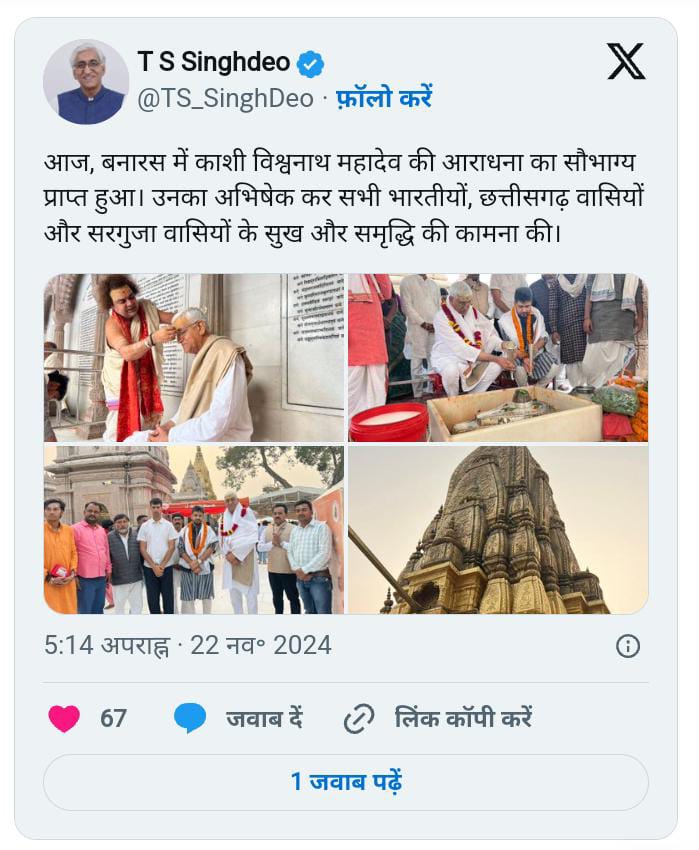
Task: Open the priest applying tilak photo
Action: coord(194,358)
